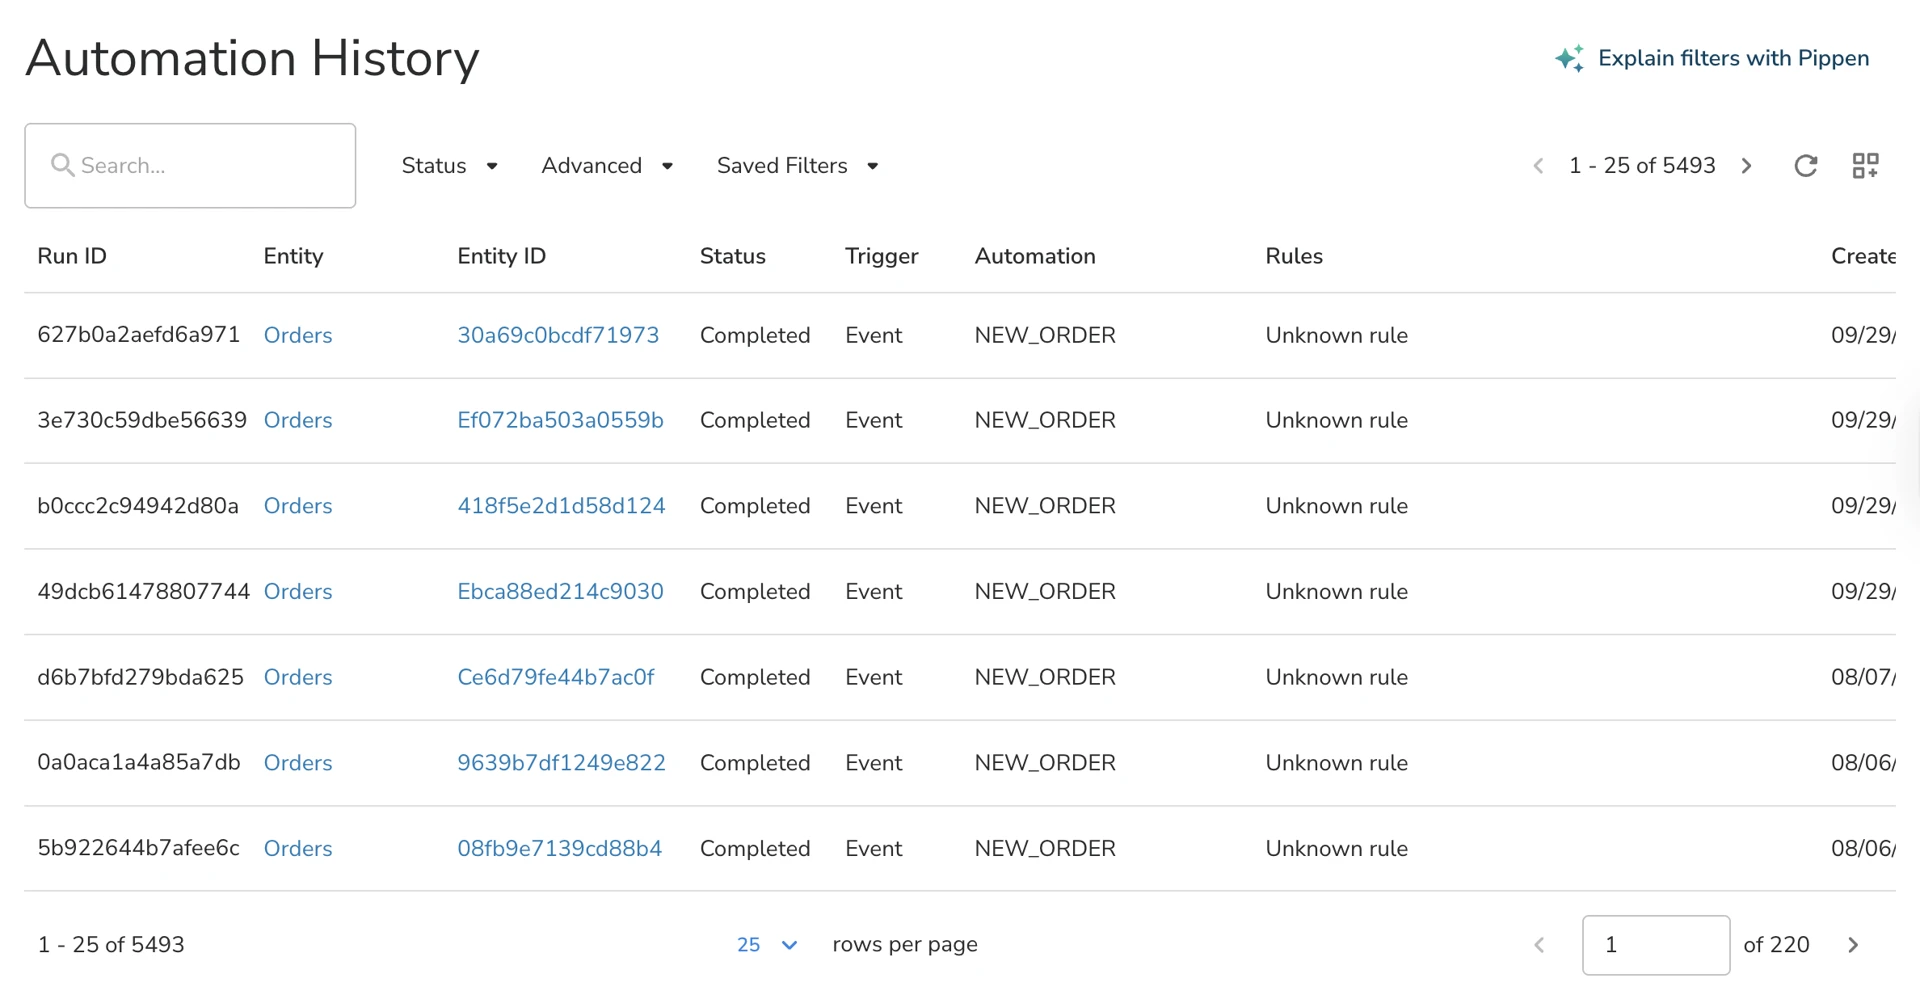
Task: Click the refresh icon
Action: click(1805, 166)
